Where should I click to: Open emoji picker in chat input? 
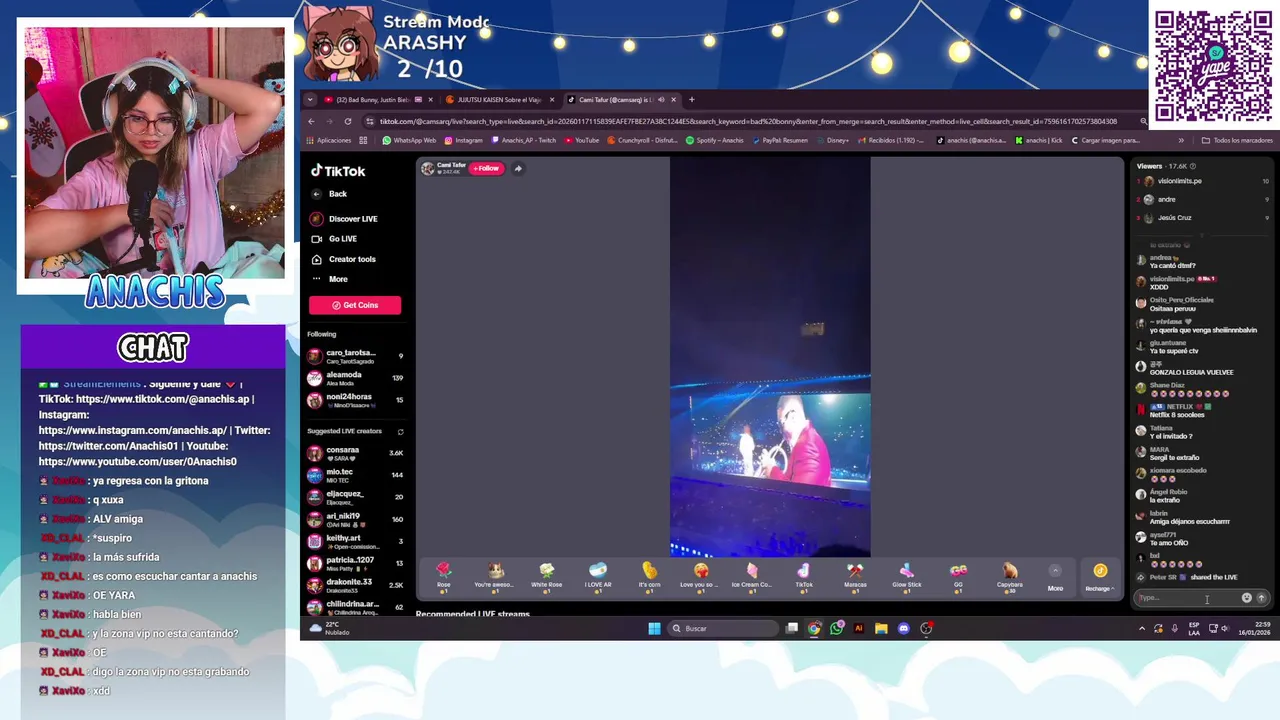click(1246, 598)
